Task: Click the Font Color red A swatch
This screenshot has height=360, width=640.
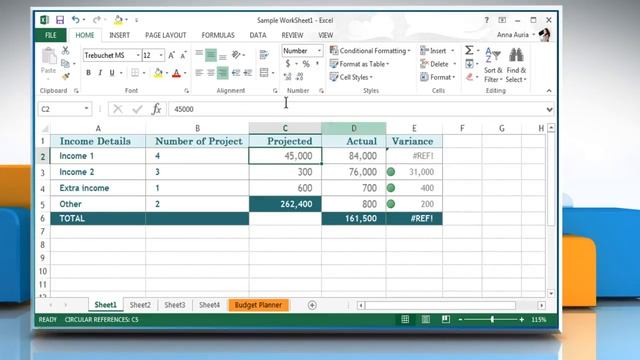Action: [x=176, y=73]
